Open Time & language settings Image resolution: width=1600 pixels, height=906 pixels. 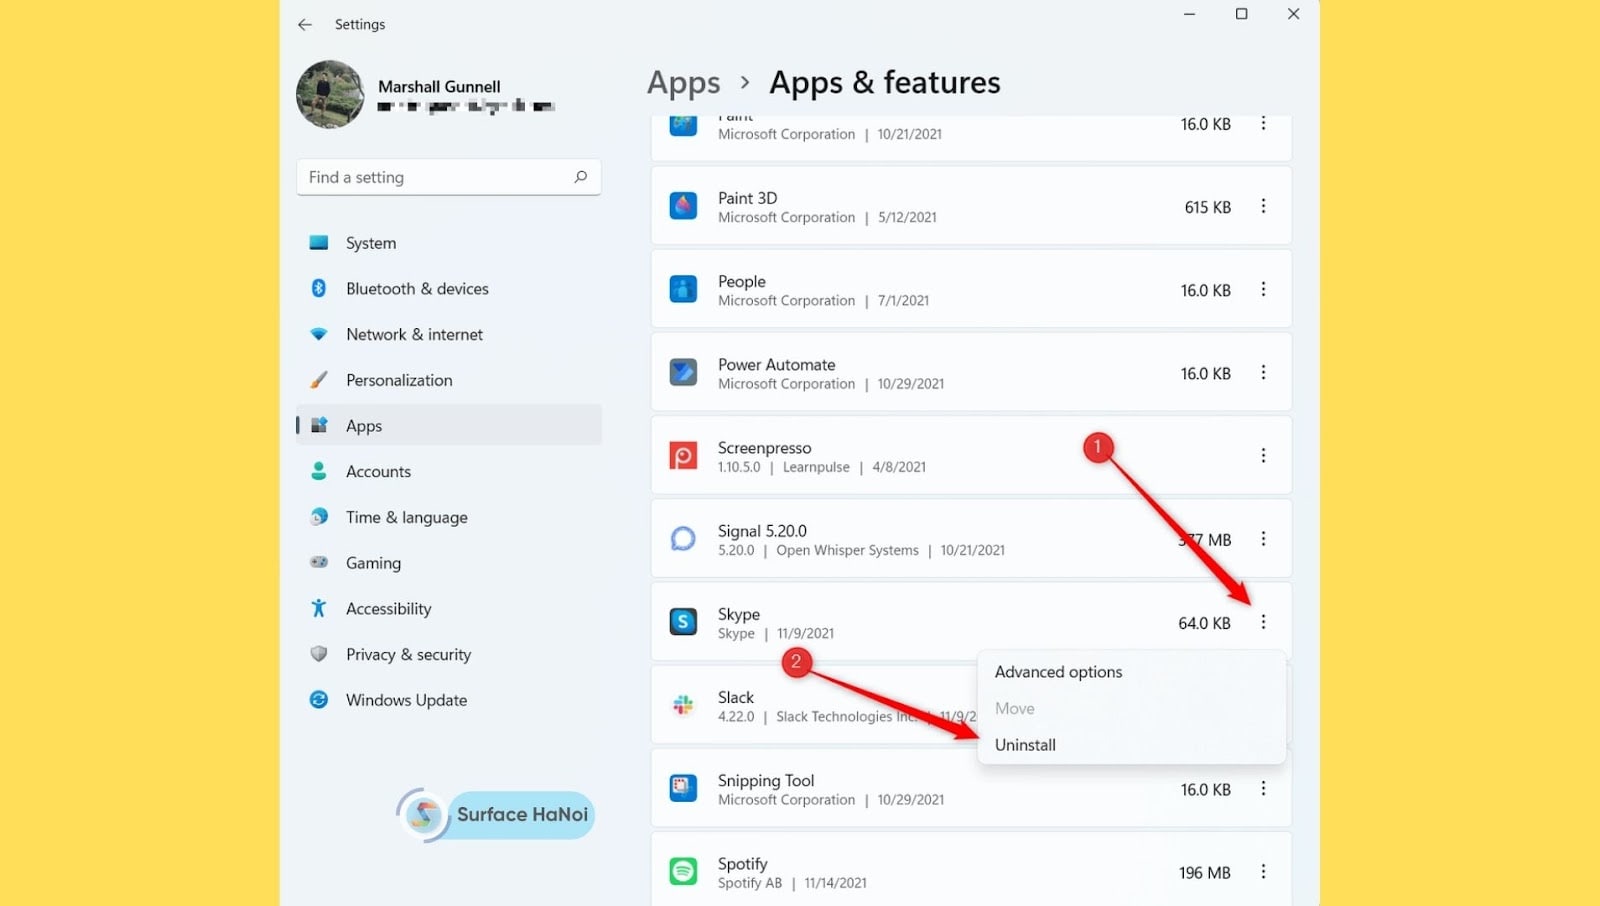point(449,517)
